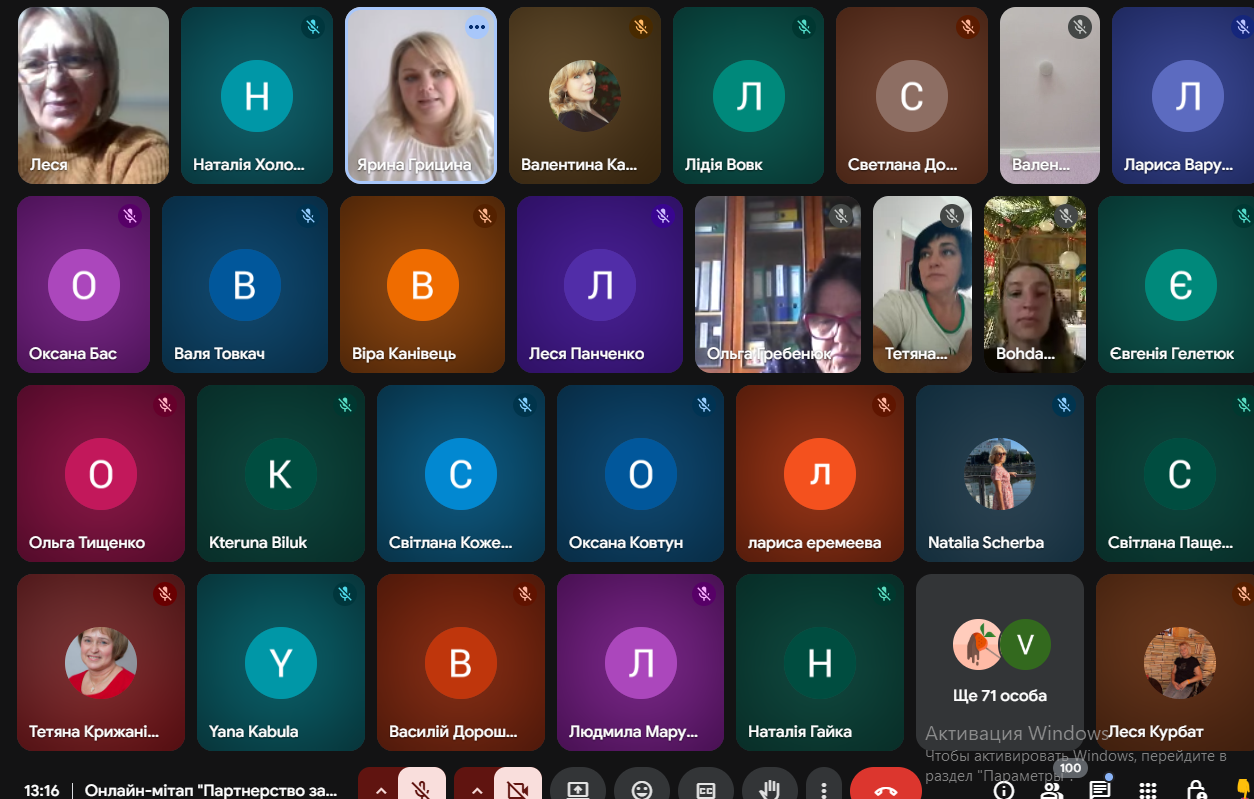Click Тетяна Крижанівська profile picture tile

click(101, 662)
